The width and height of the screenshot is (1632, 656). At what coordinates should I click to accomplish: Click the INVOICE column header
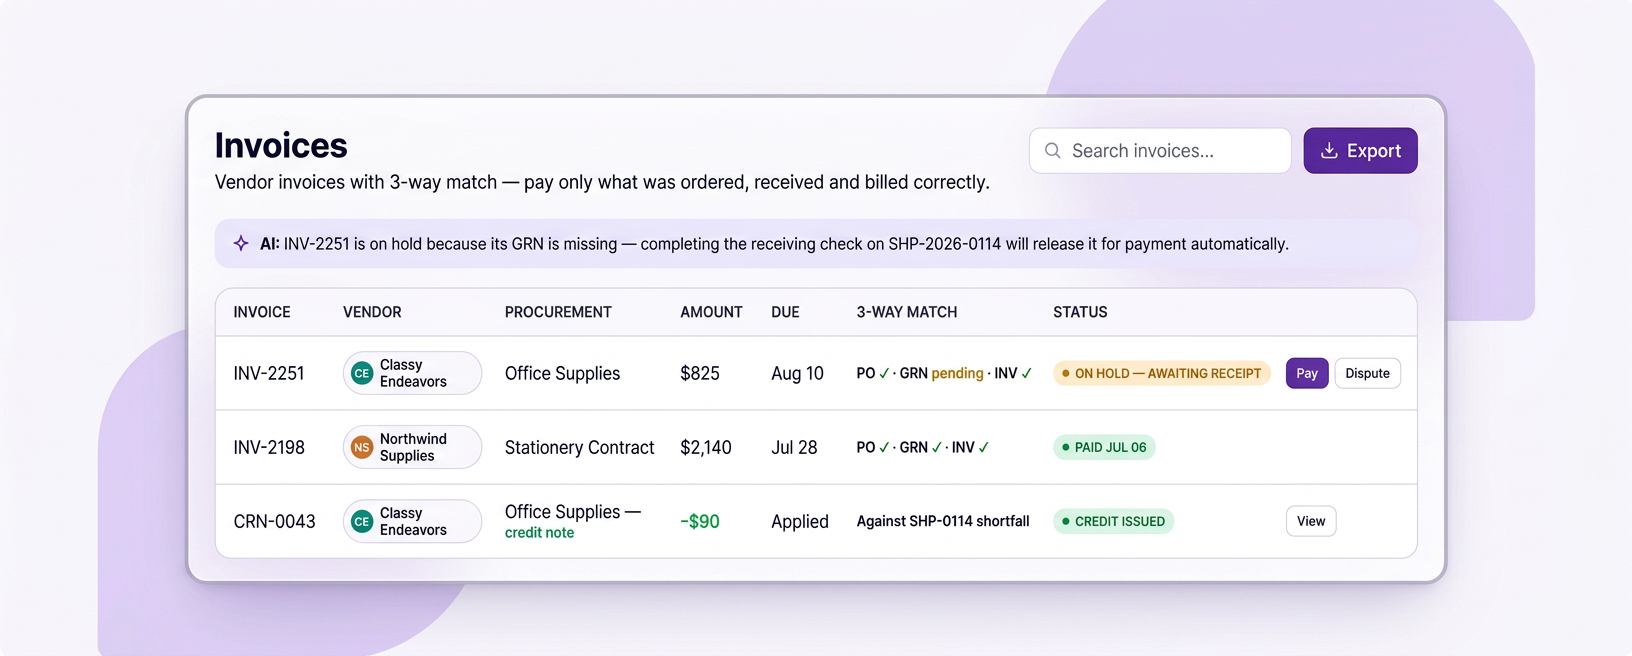tap(262, 312)
